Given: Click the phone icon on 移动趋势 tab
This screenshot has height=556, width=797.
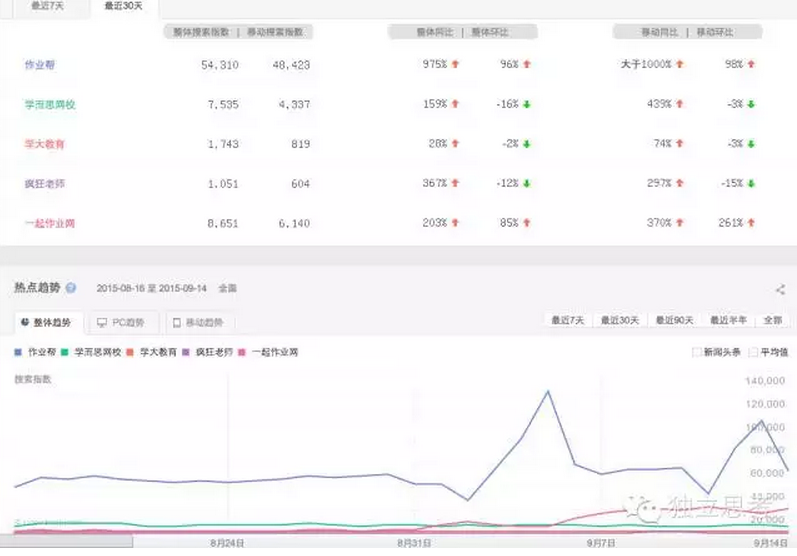Looking at the screenshot, I should tap(177, 322).
